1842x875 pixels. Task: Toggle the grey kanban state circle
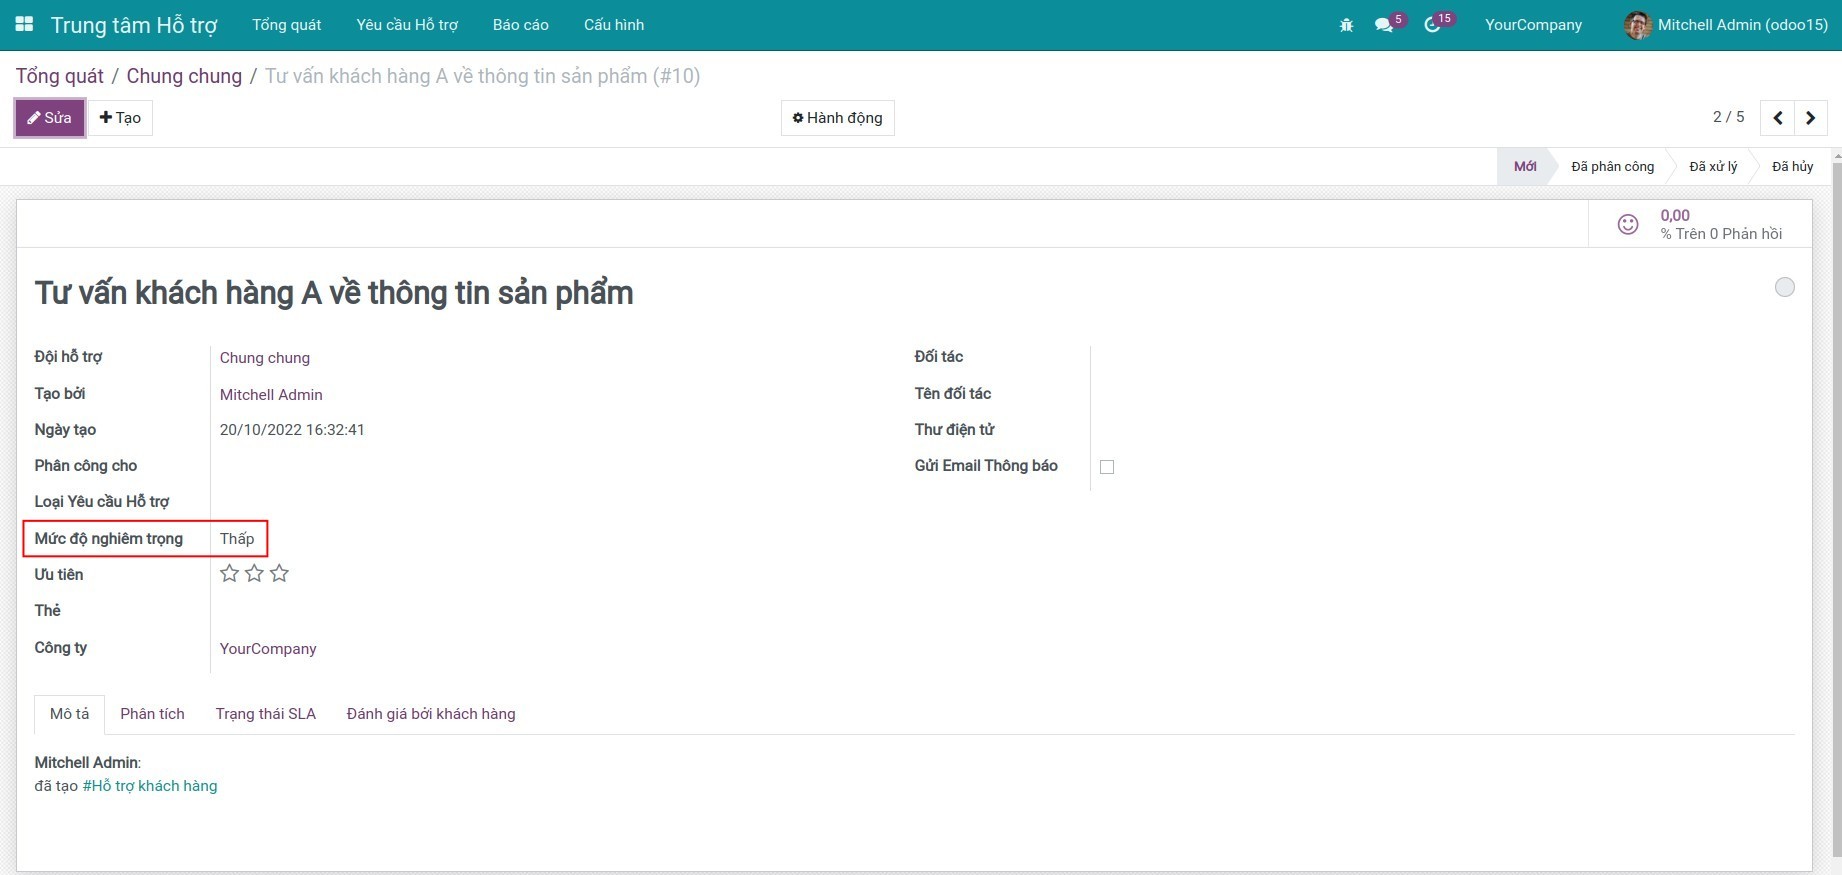1784,288
